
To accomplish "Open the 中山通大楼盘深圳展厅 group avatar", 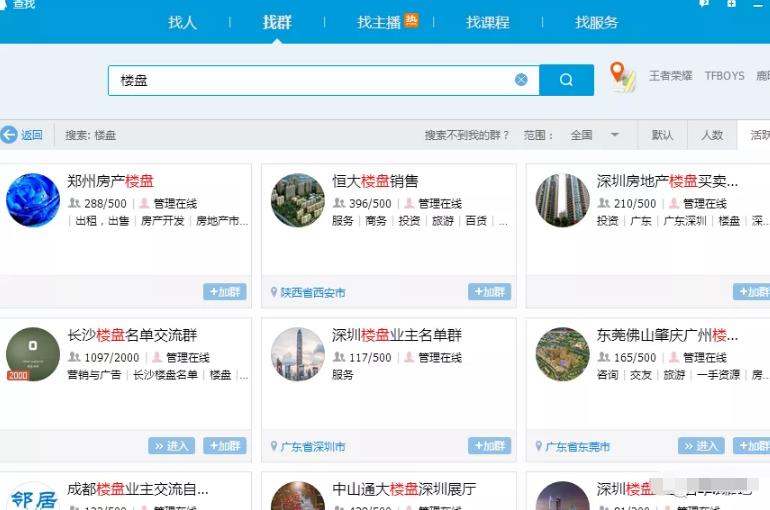I will [298, 497].
